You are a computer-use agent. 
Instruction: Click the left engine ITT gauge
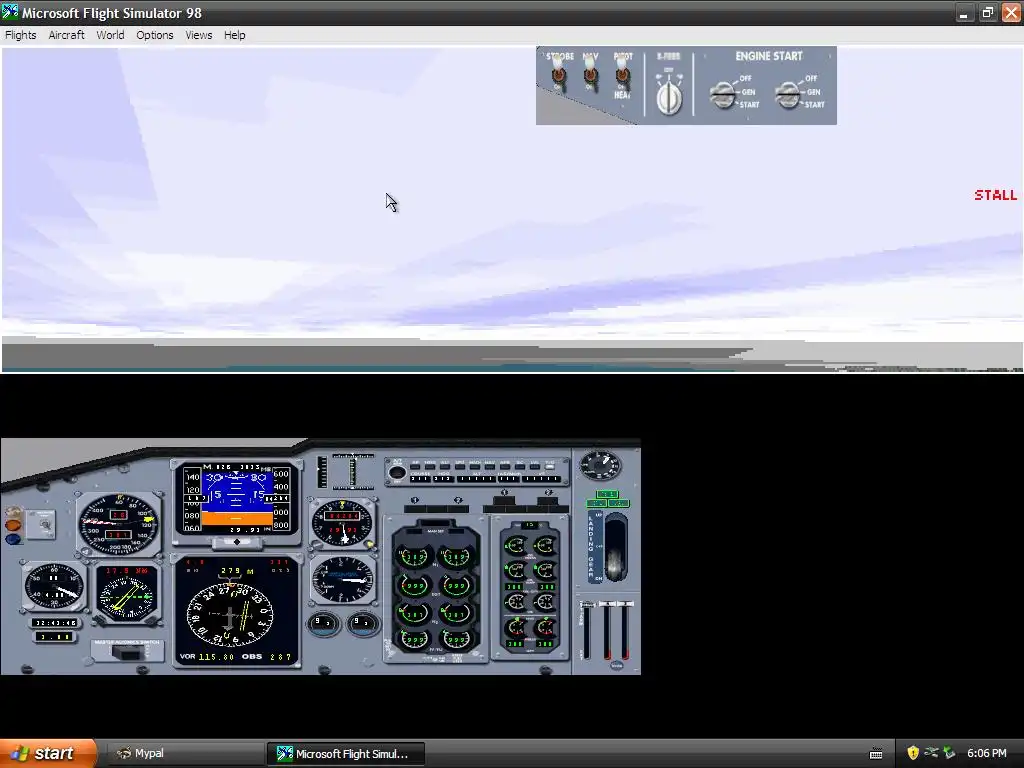tap(414, 584)
